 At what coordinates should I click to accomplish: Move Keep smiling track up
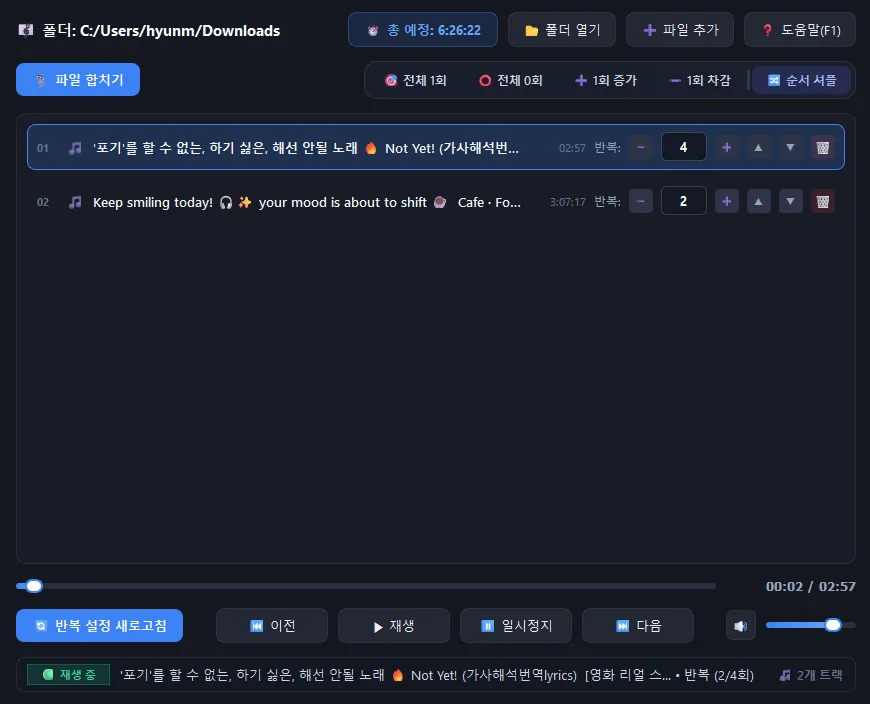(x=758, y=201)
